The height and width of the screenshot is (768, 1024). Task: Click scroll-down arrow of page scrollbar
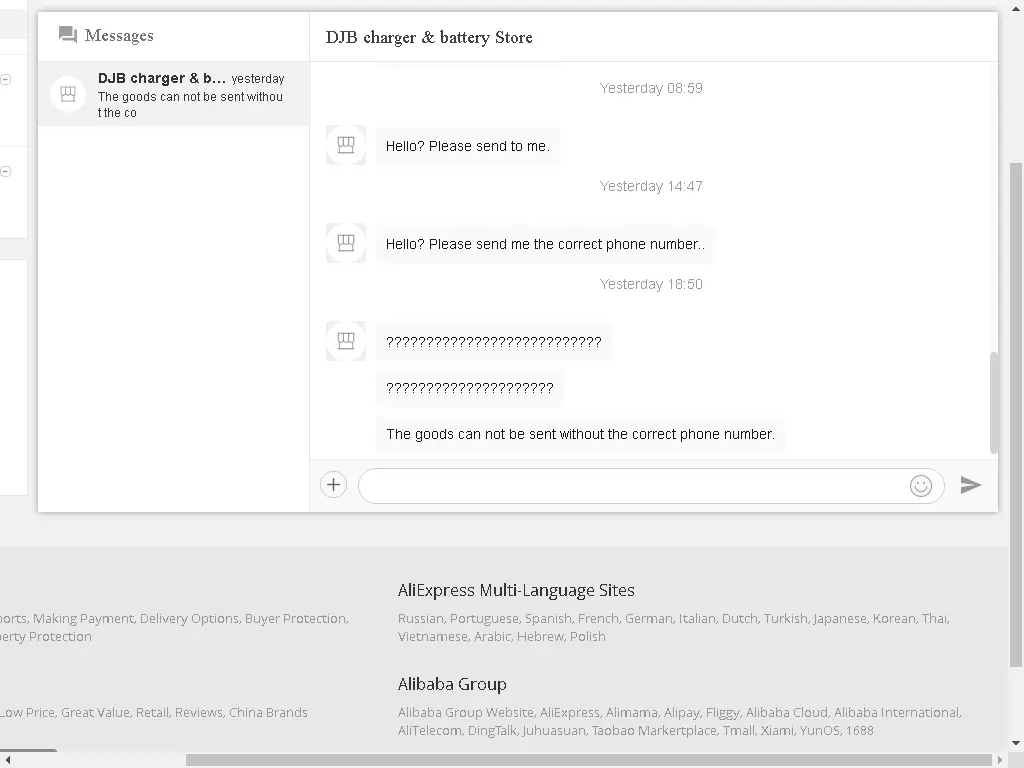(x=1016, y=743)
